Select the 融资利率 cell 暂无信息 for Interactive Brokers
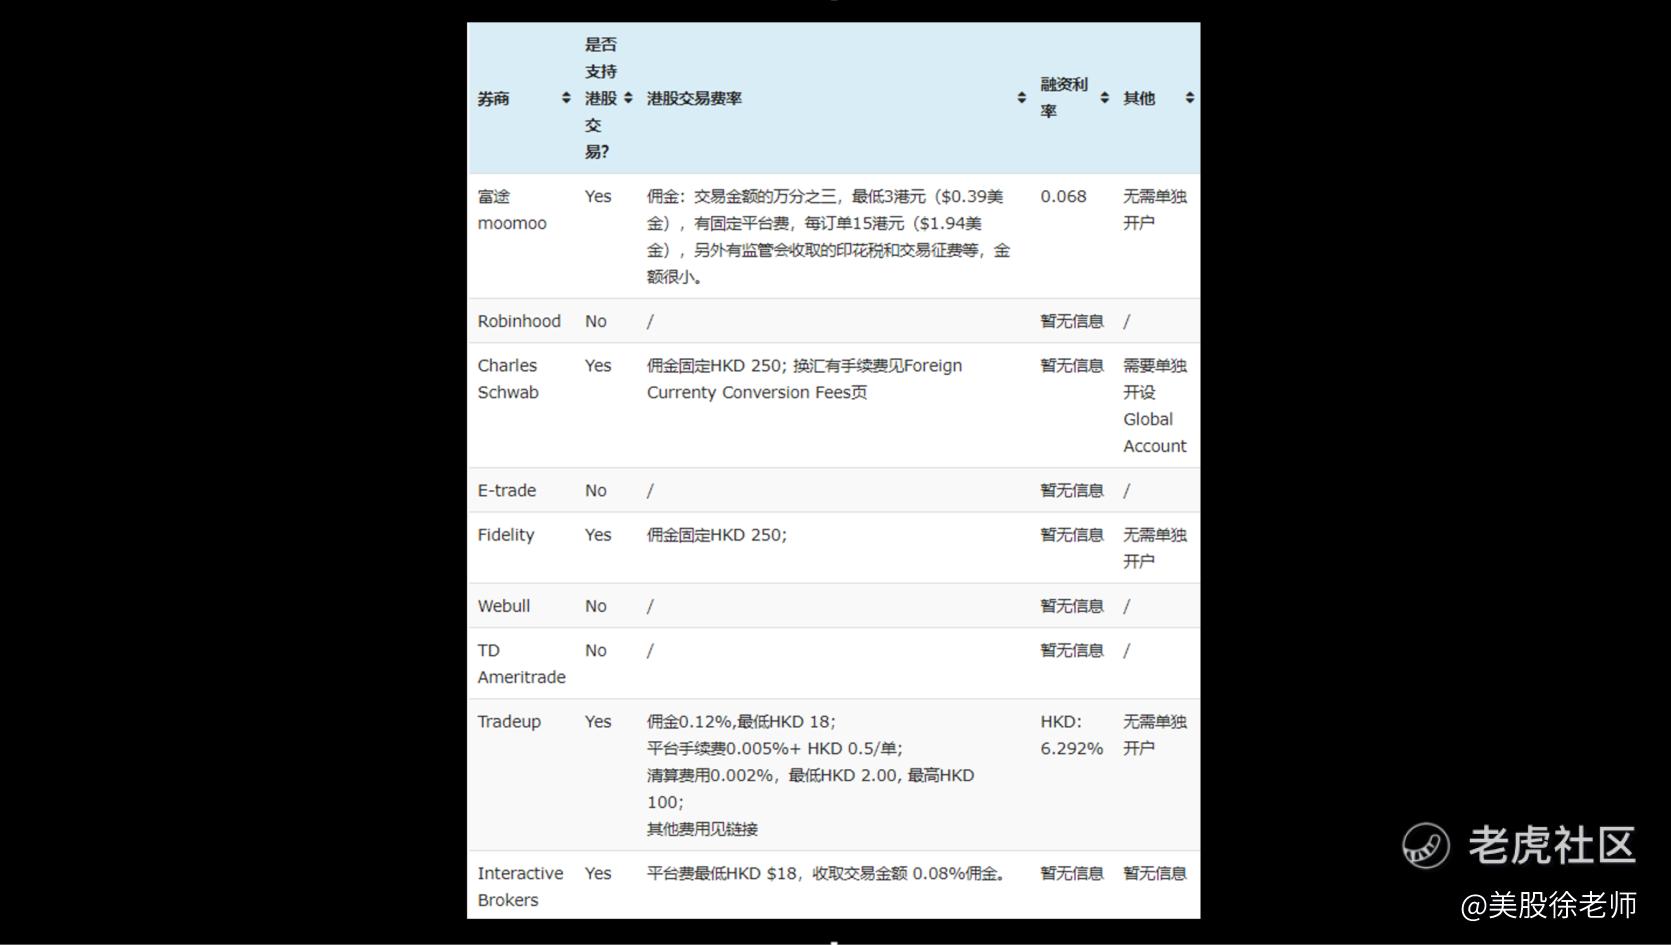Screen dimensions: 1671x945 1072,873
